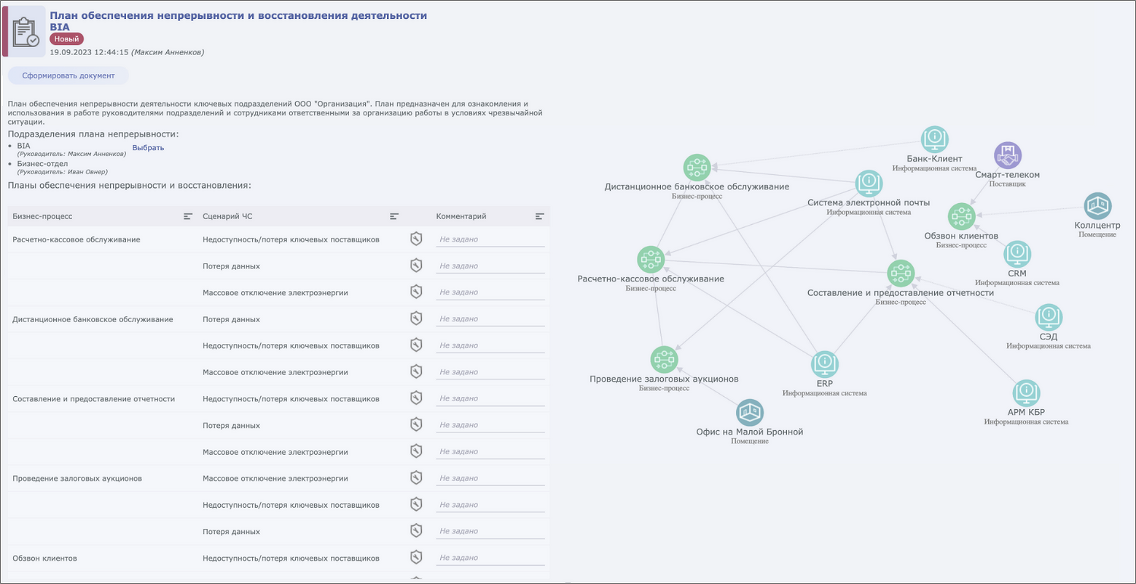Click the Офис на Малой Бронной node
The height and width of the screenshot is (584, 1136).
[750, 413]
